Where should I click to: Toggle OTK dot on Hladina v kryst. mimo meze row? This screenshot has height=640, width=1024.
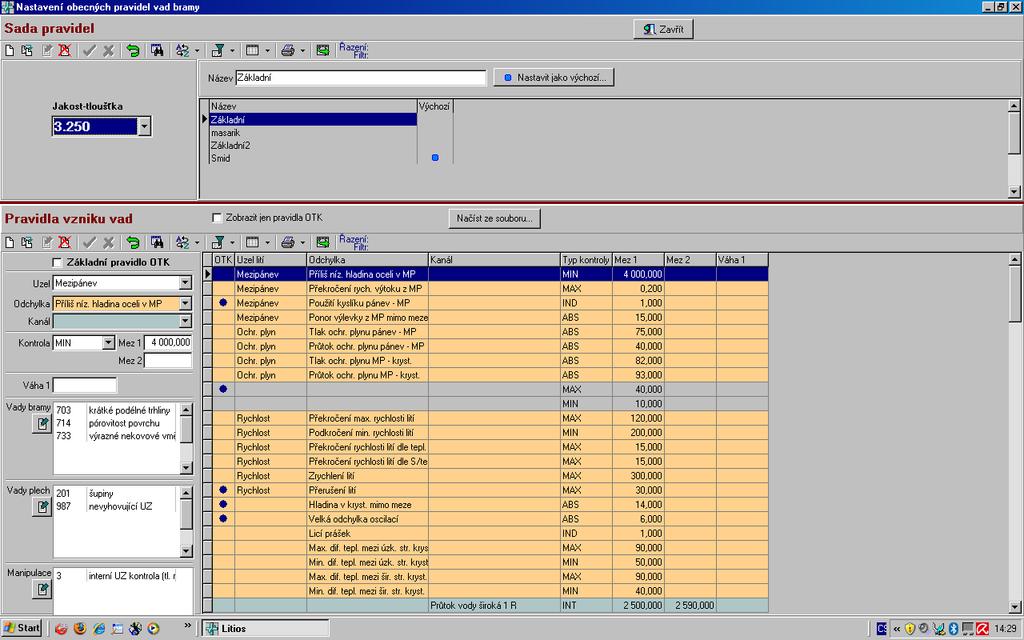[223, 504]
